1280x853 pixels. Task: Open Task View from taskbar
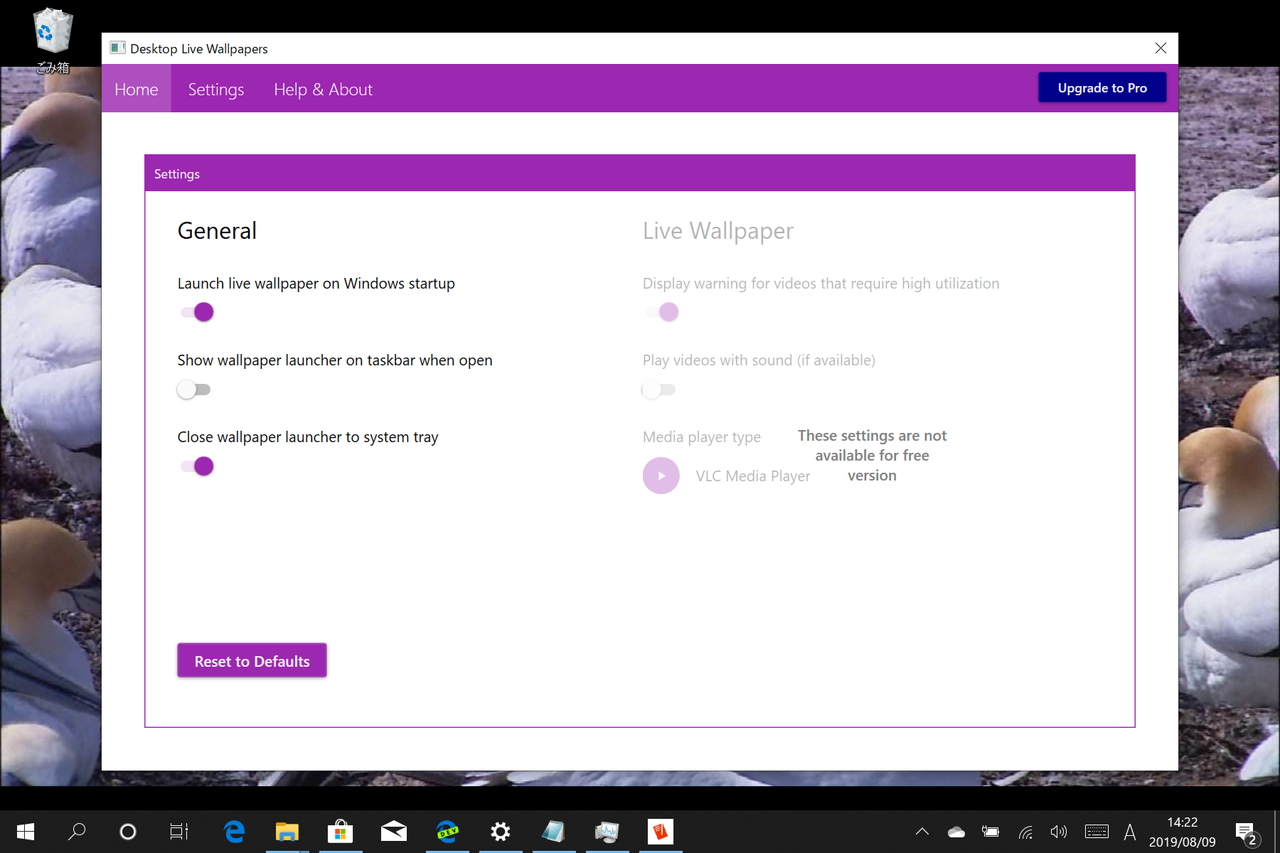(x=179, y=831)
